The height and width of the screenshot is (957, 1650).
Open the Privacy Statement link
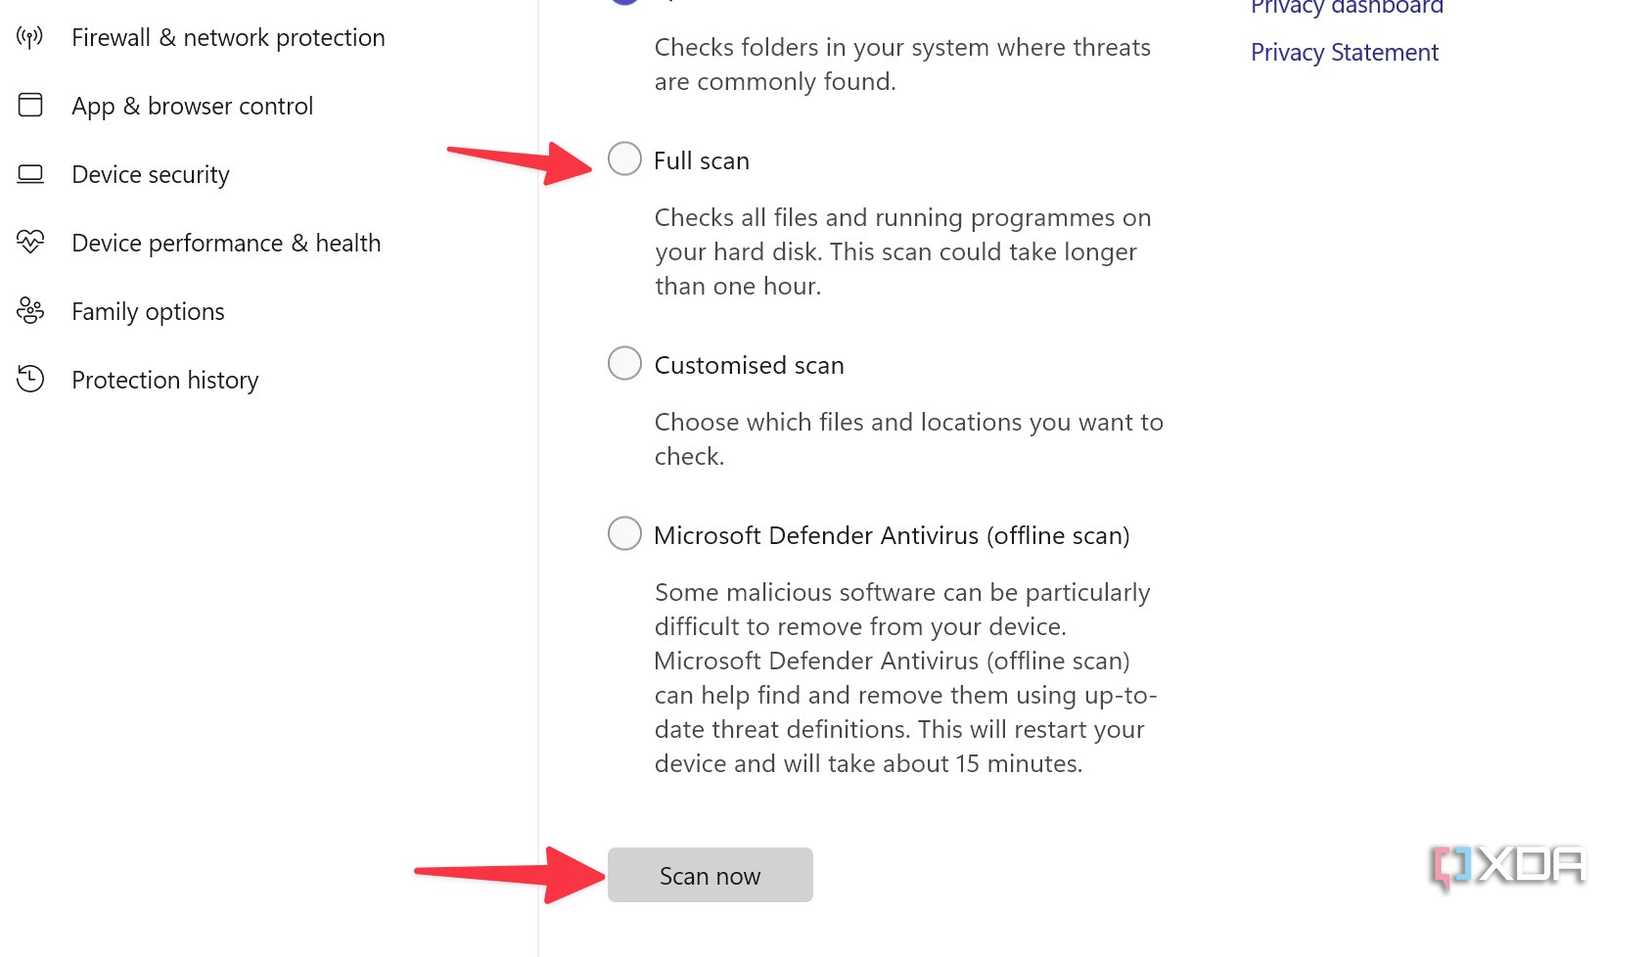coord(1344,52)
